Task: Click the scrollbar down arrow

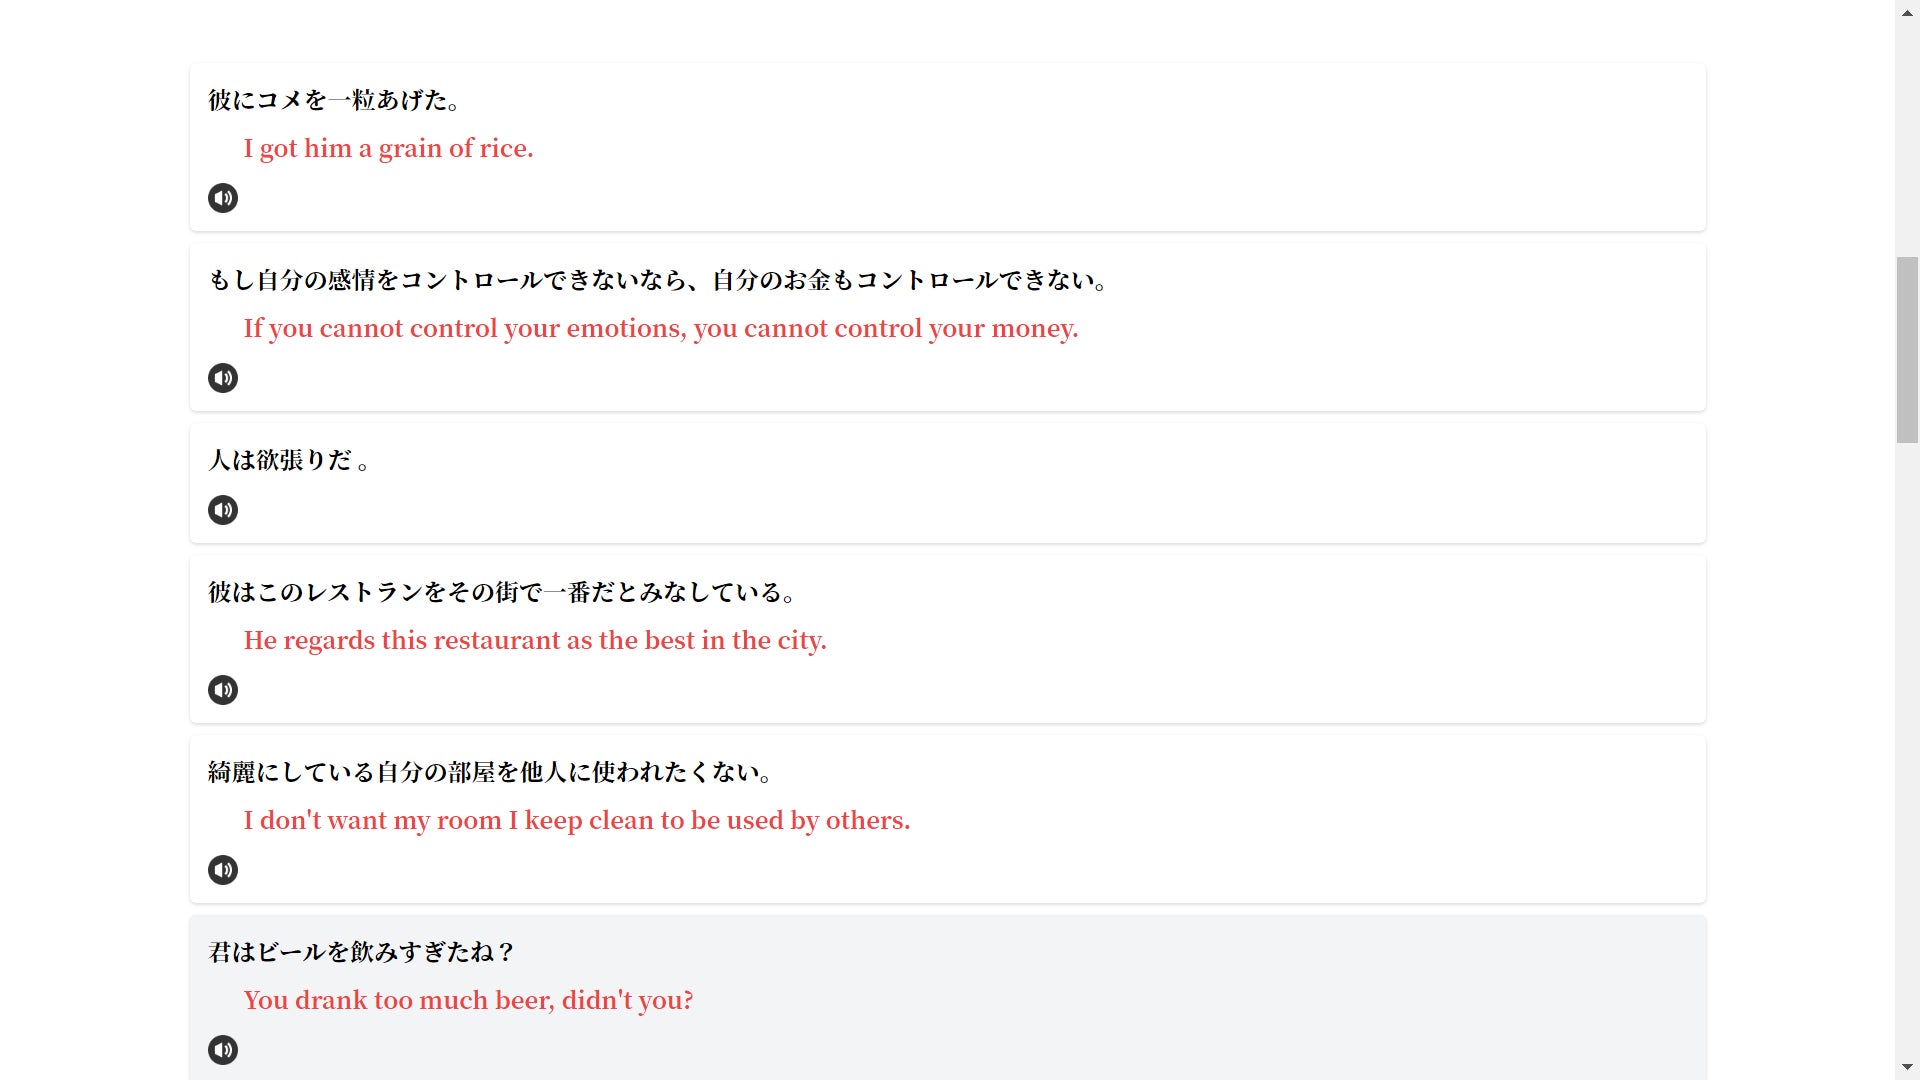Action: 1907,1069
